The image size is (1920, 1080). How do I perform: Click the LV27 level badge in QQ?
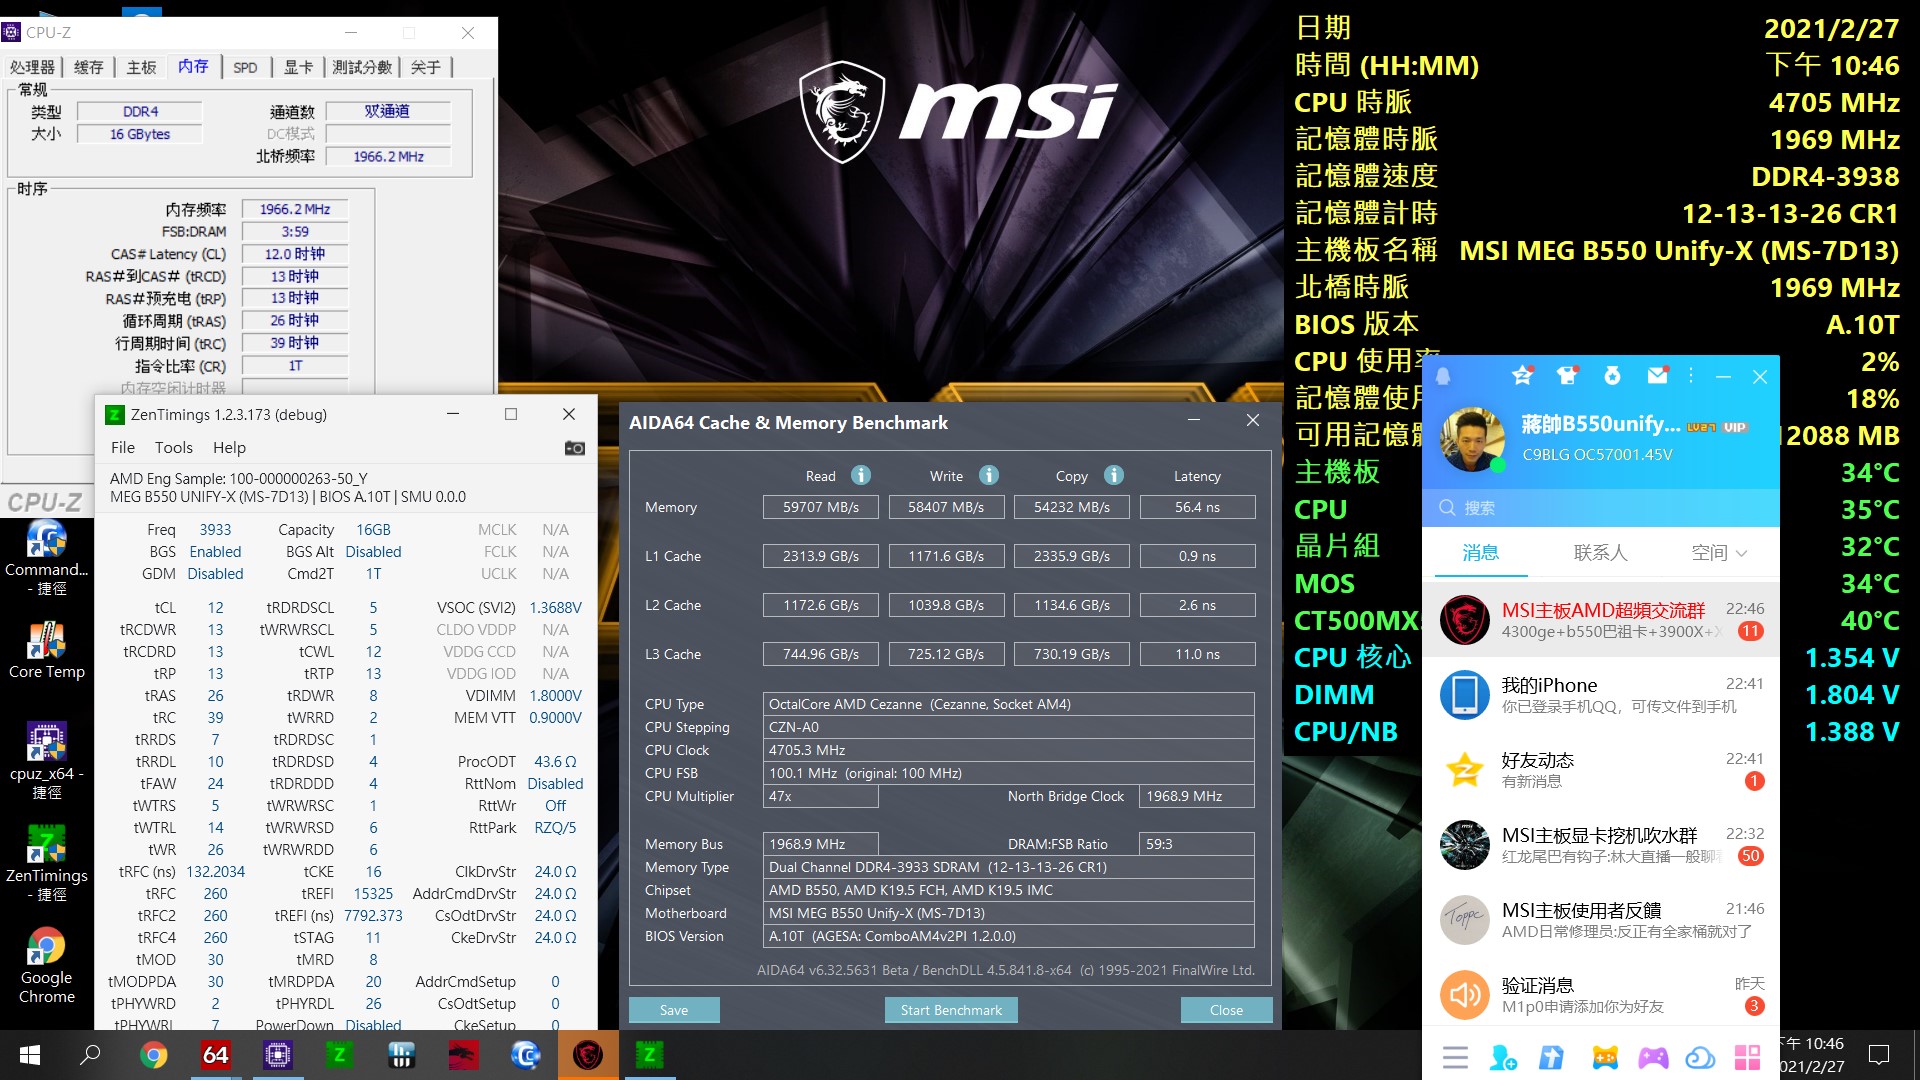click(x=1701, y=427)
